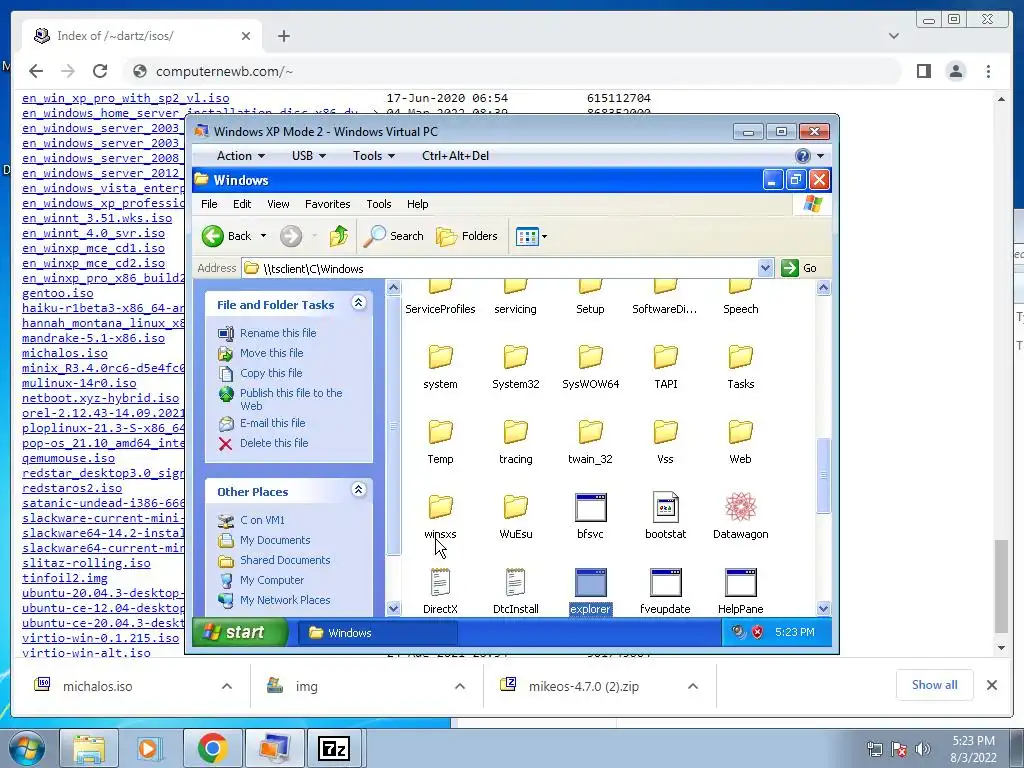This screenshot has width=1024, height=768.
Task: Expand the mikeos-4.7.0 (2).zip download options
Action: (693, 686)
